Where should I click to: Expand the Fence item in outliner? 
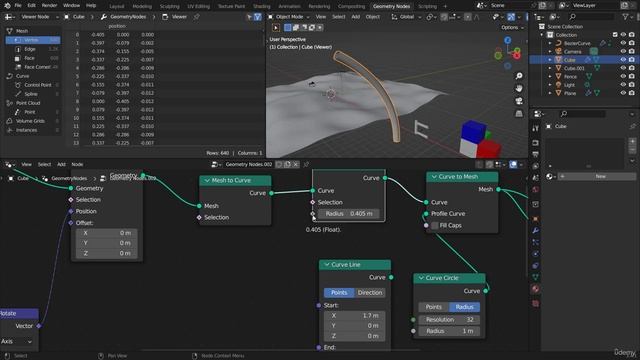pyautogui.click(x=550, y=76)
